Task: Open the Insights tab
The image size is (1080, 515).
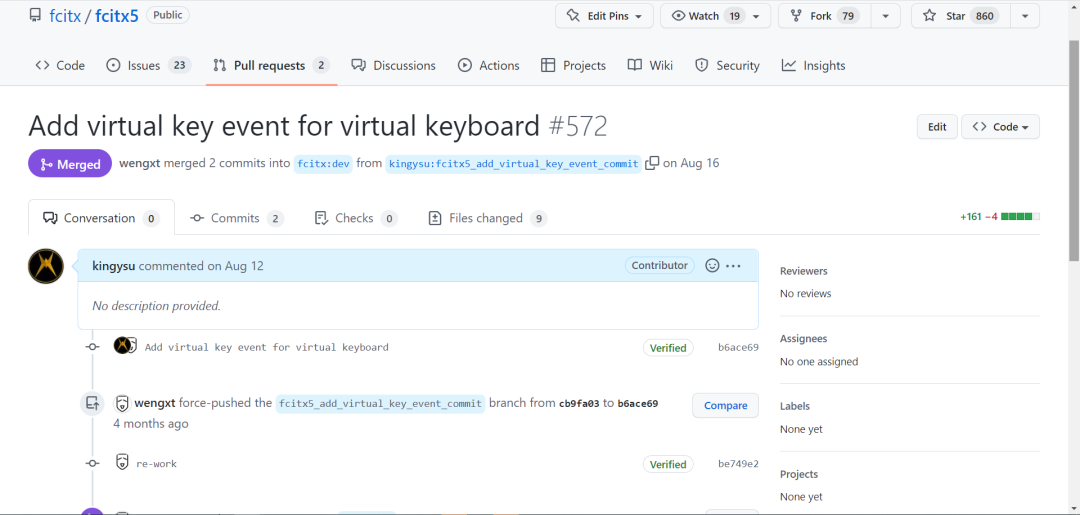Action: (x=813, y=65)
